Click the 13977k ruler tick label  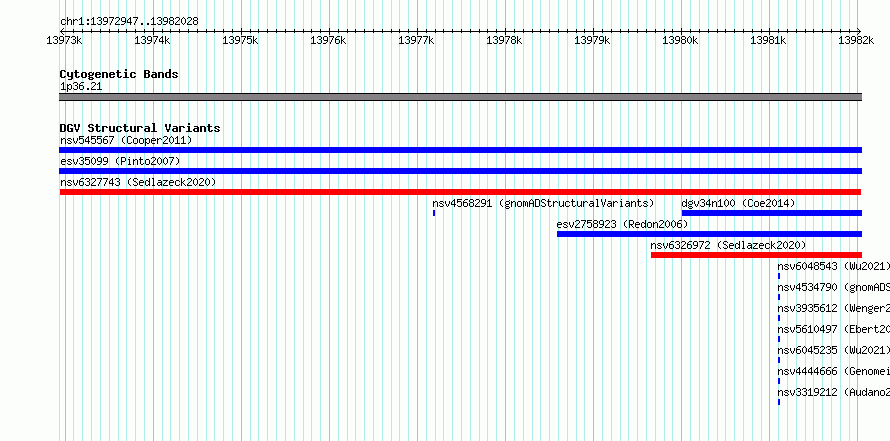pyautogui.click(x=416, y=40)
